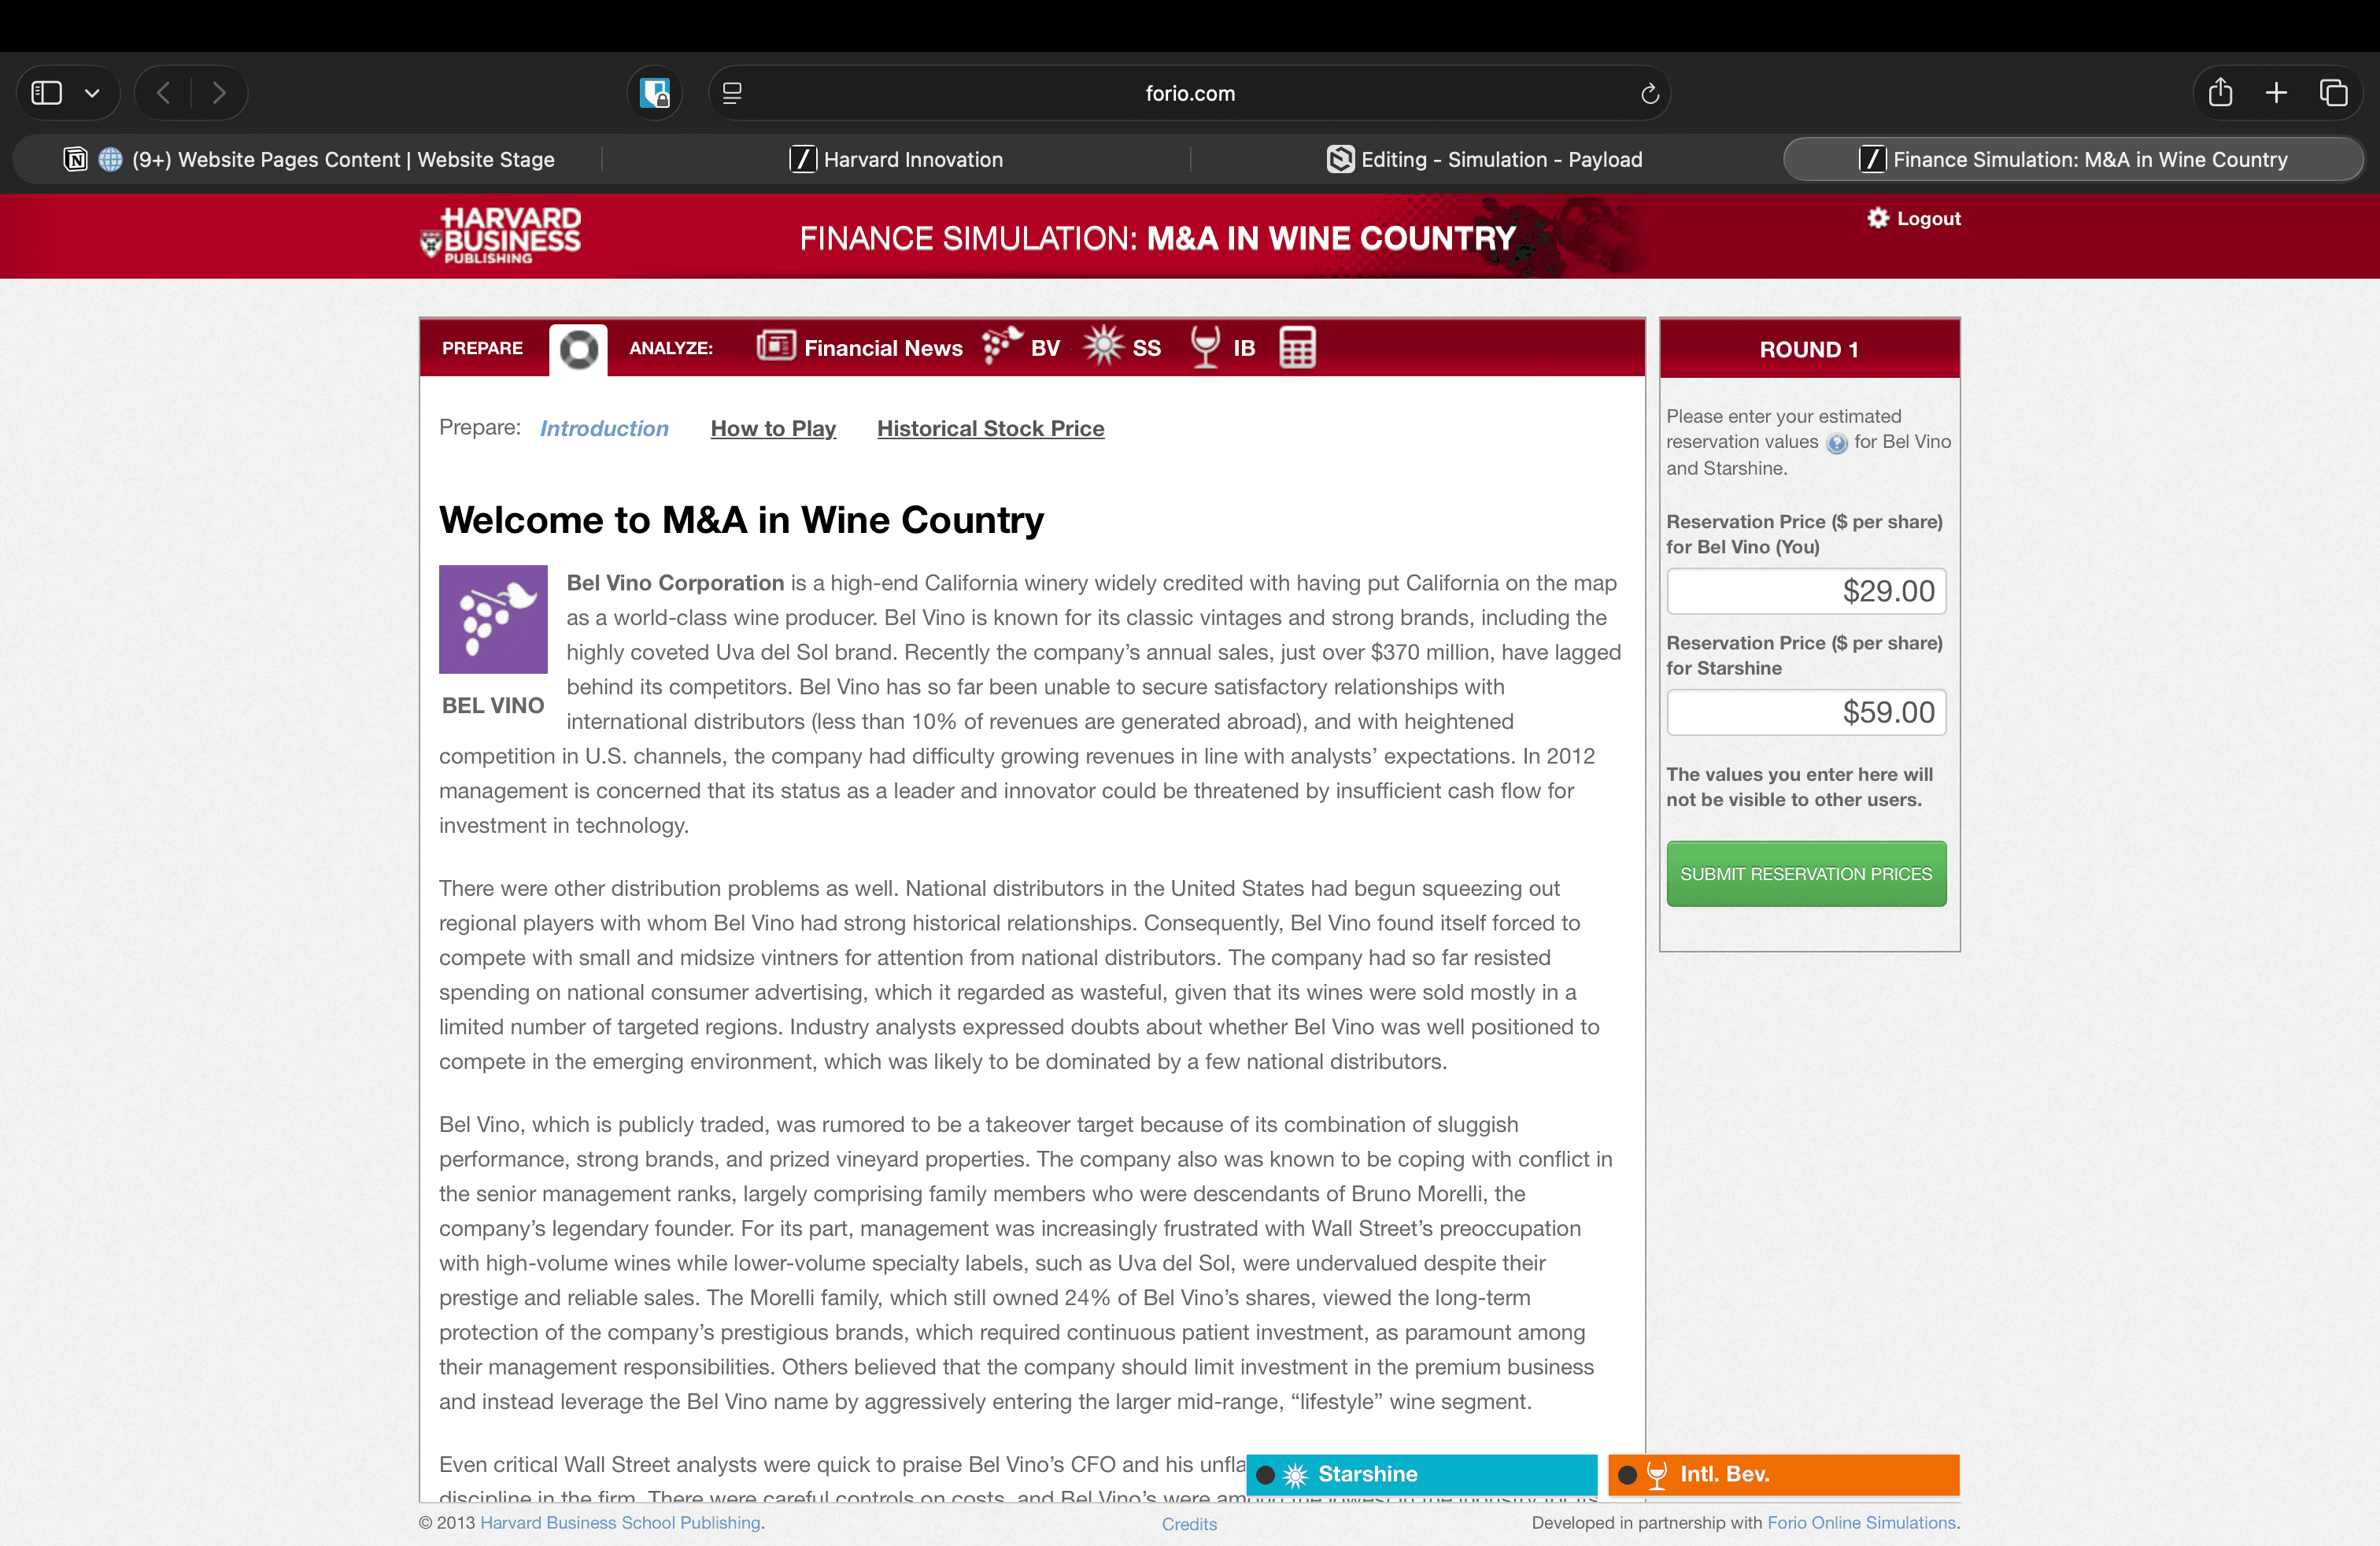Open the Historical Stock Price link
This screenshot has height=1546, width=2380.
point(990,428)
